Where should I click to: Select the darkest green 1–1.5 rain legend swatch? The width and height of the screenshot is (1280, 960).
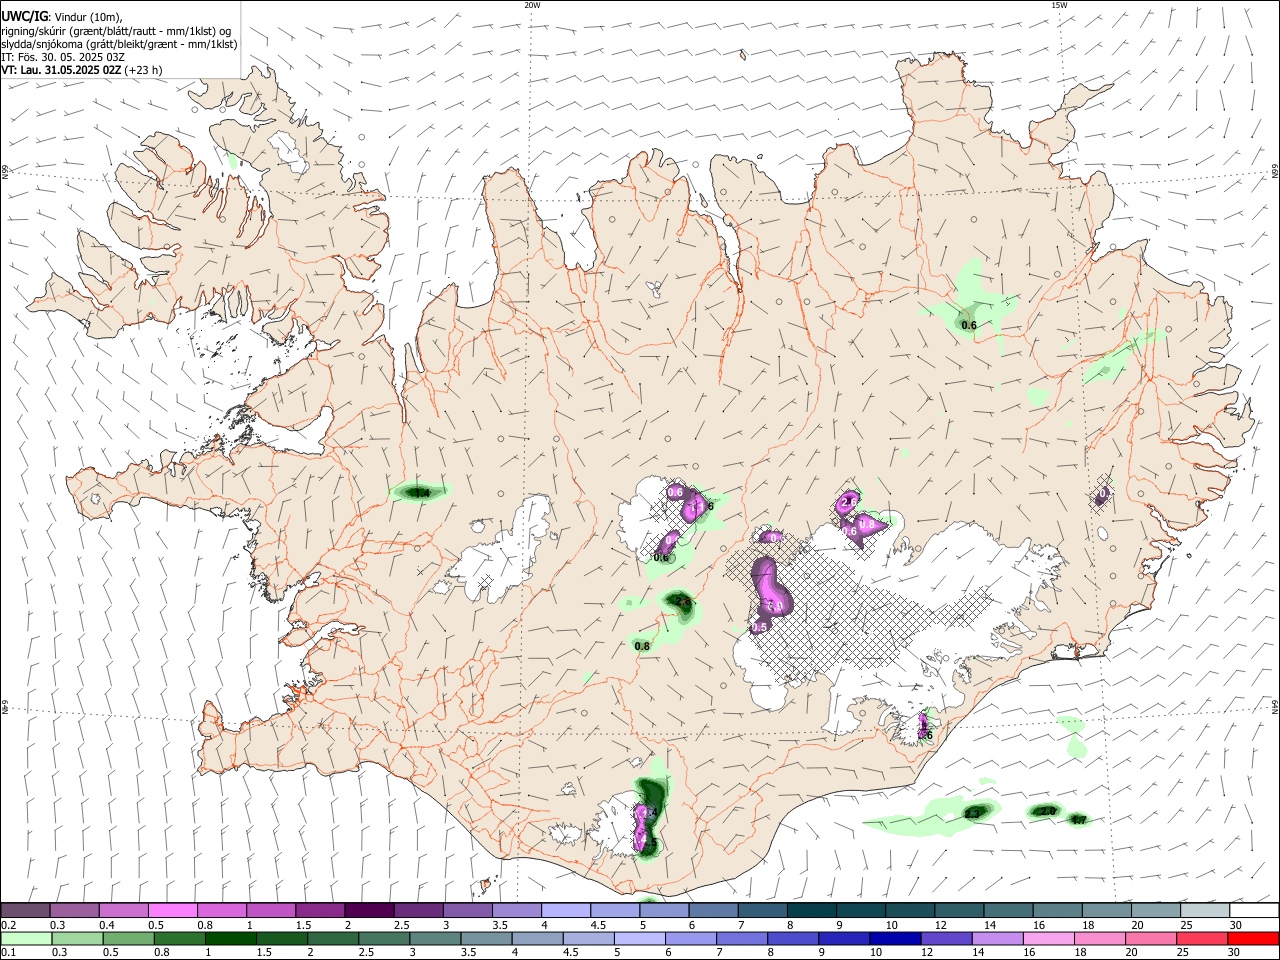230,938
